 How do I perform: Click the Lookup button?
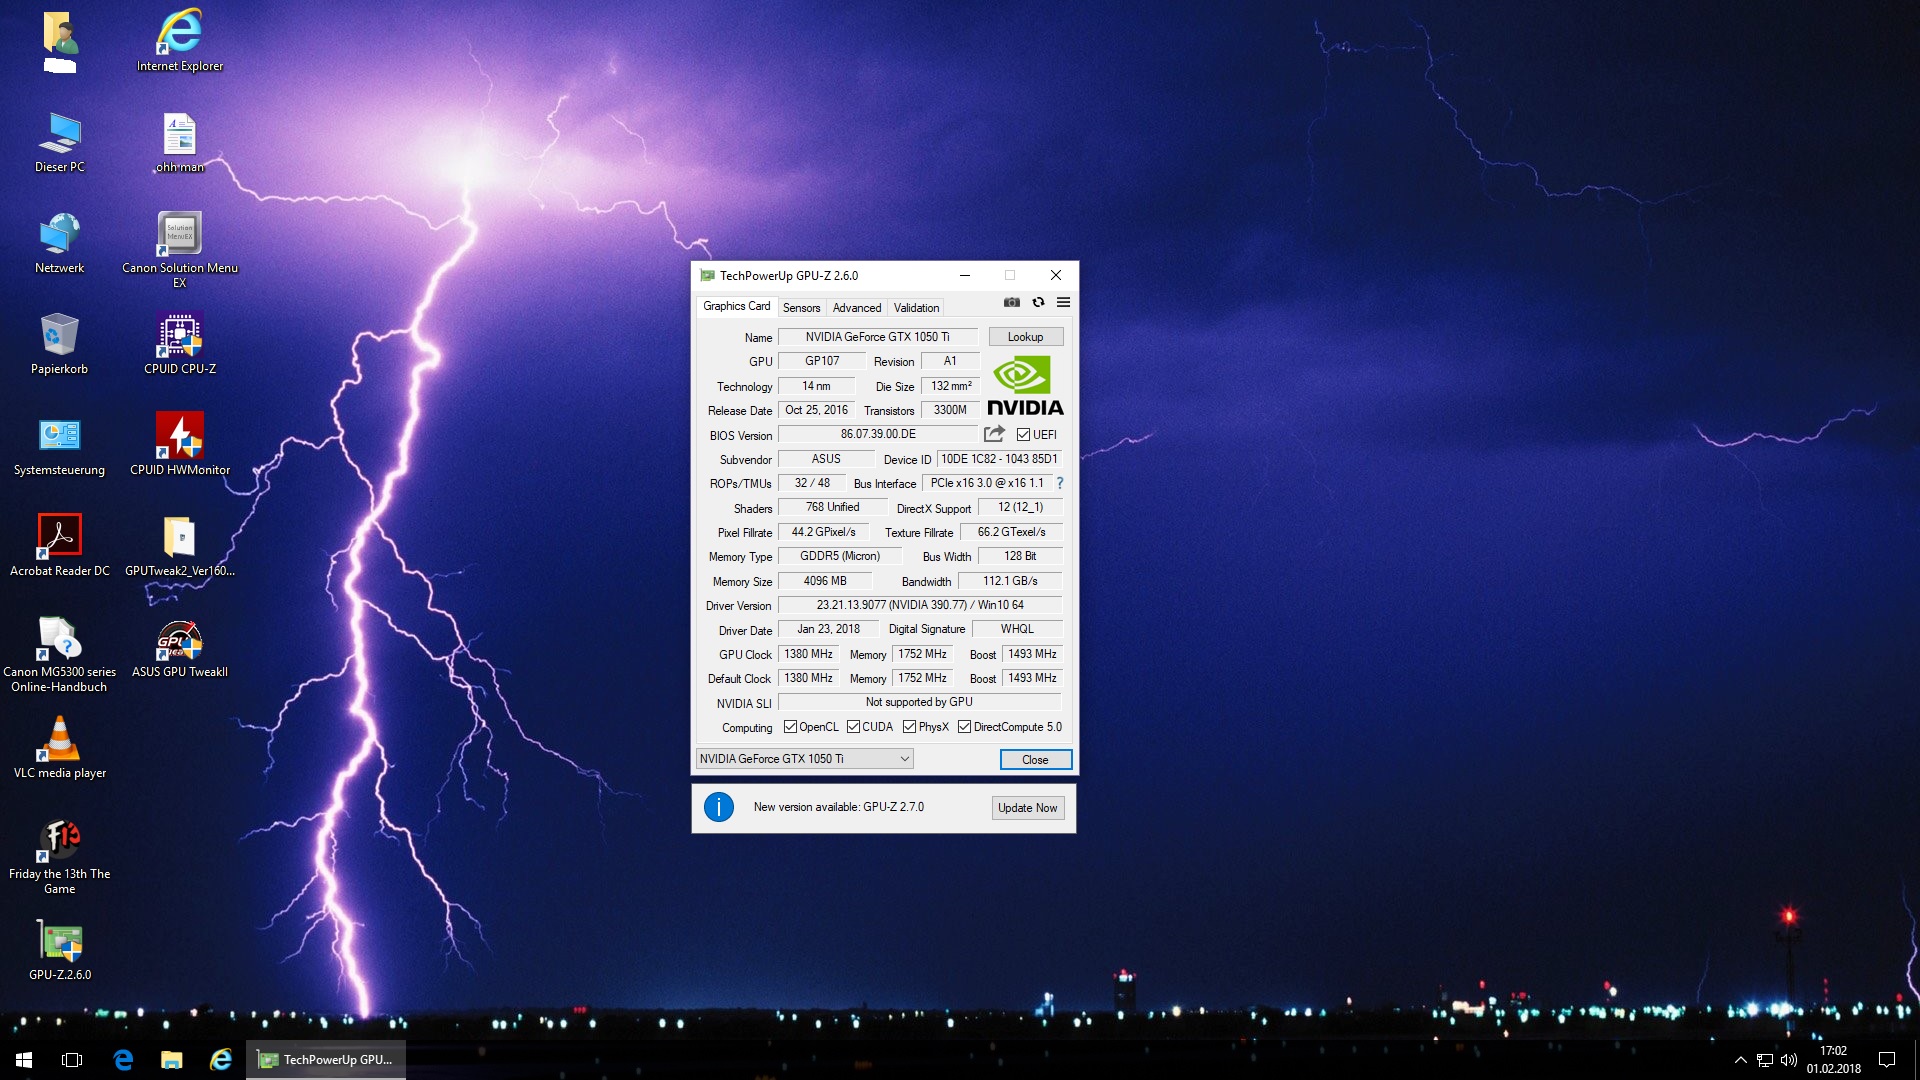click(1025, 337)
